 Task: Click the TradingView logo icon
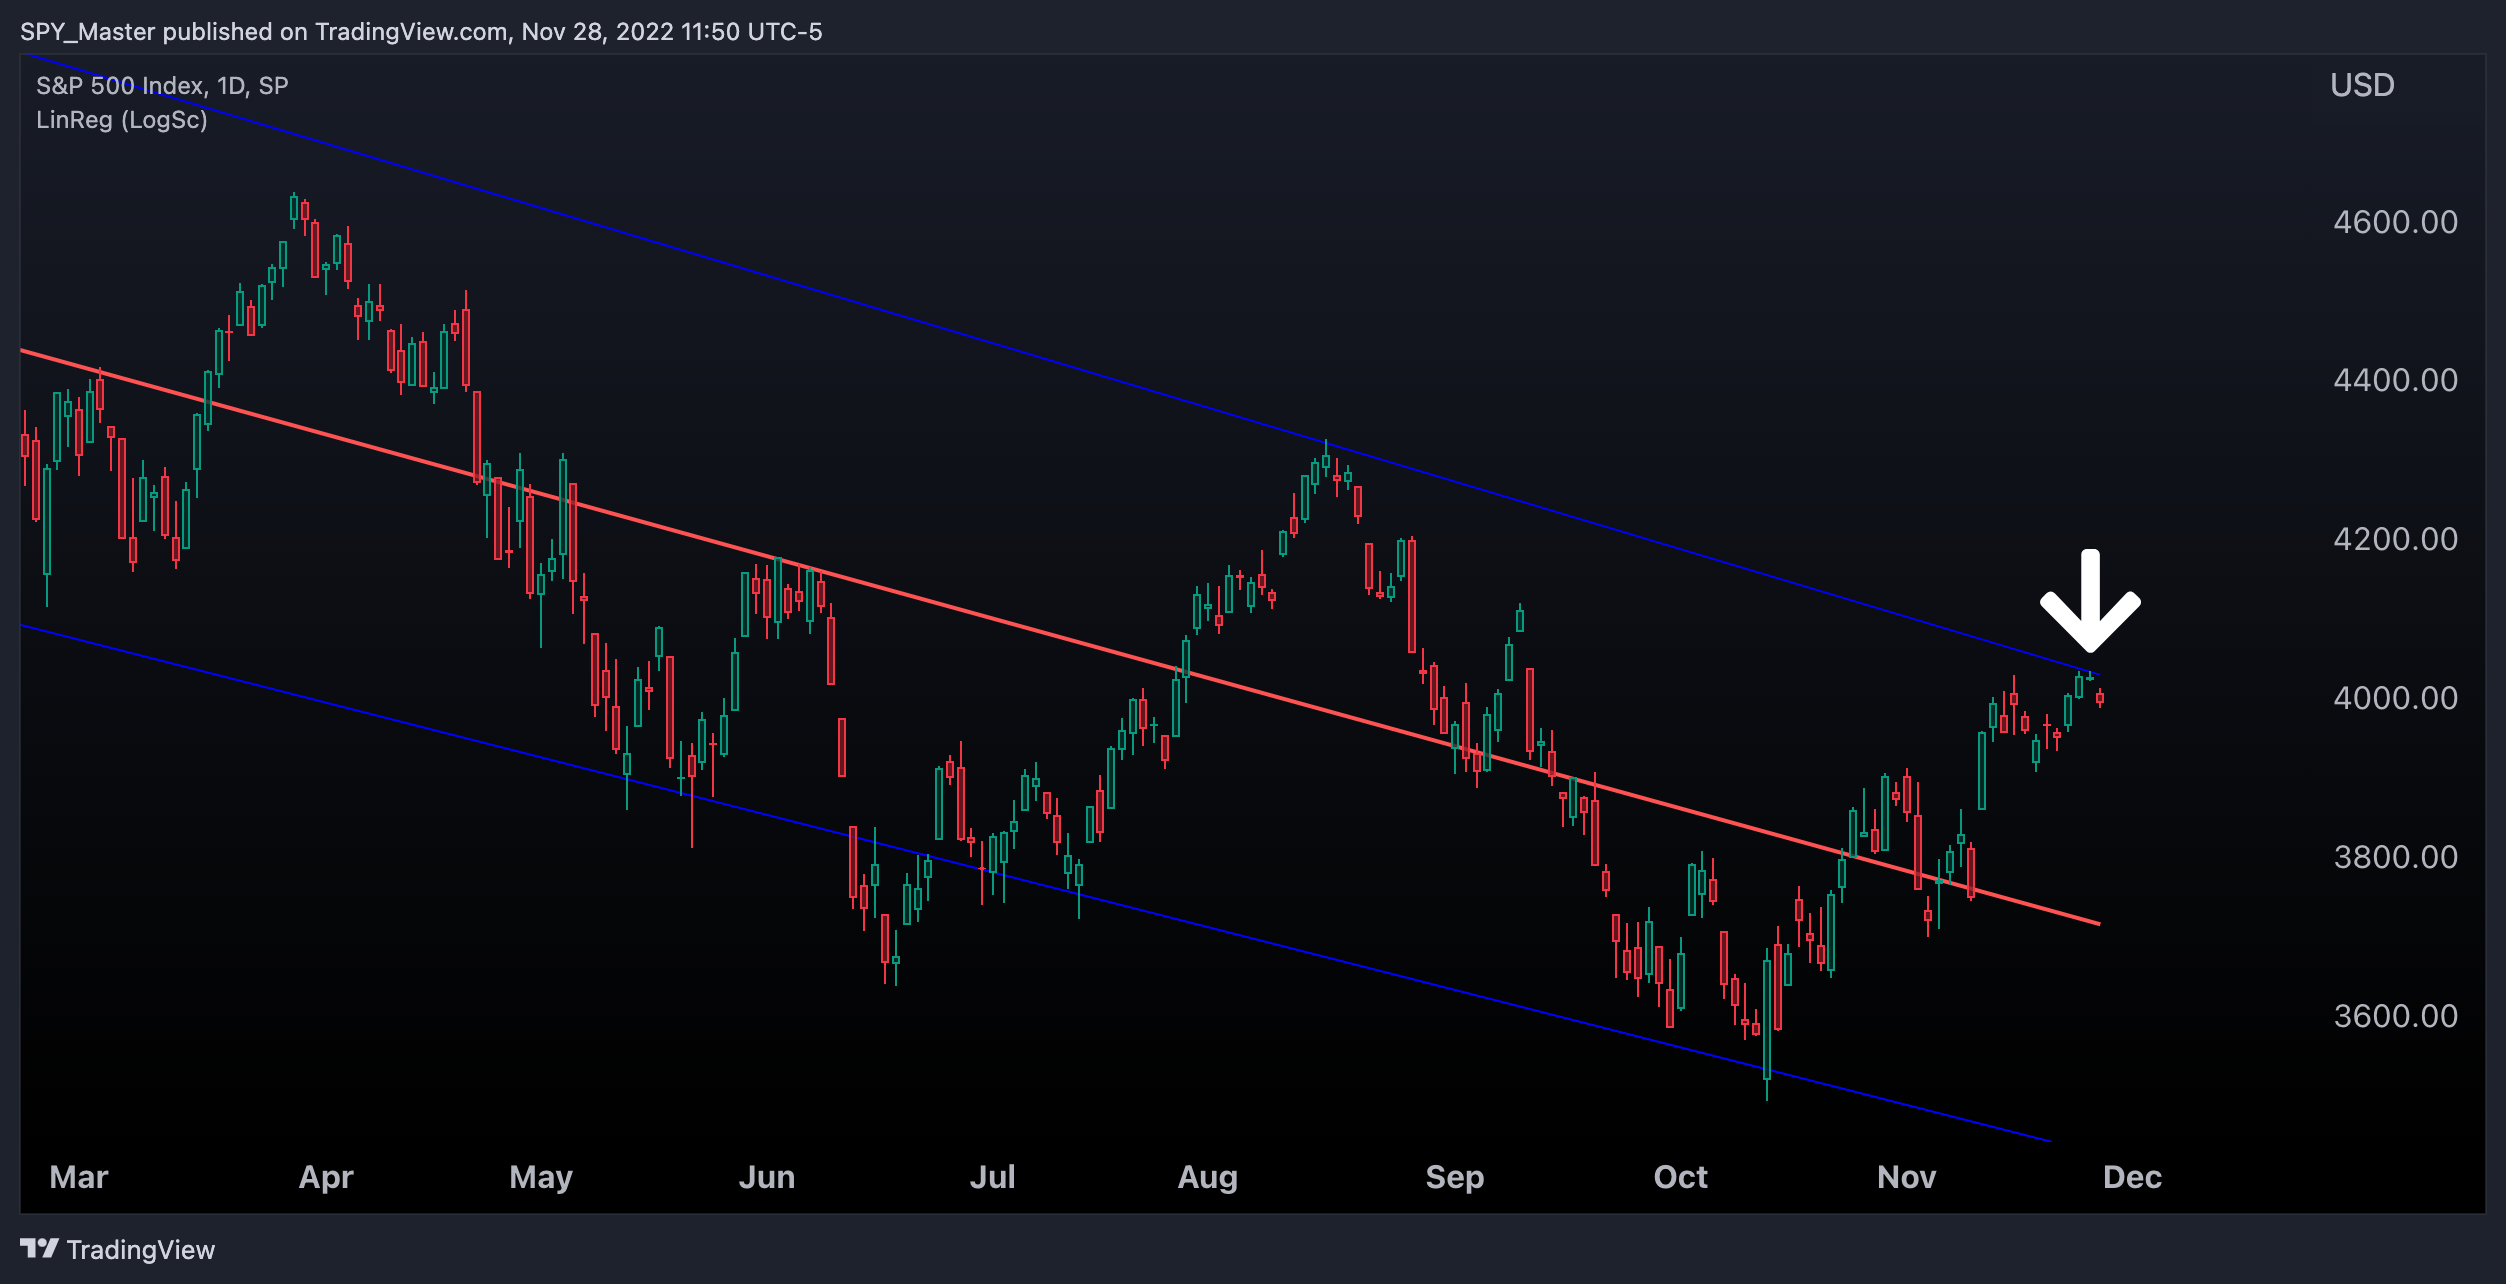[39, 1248]
